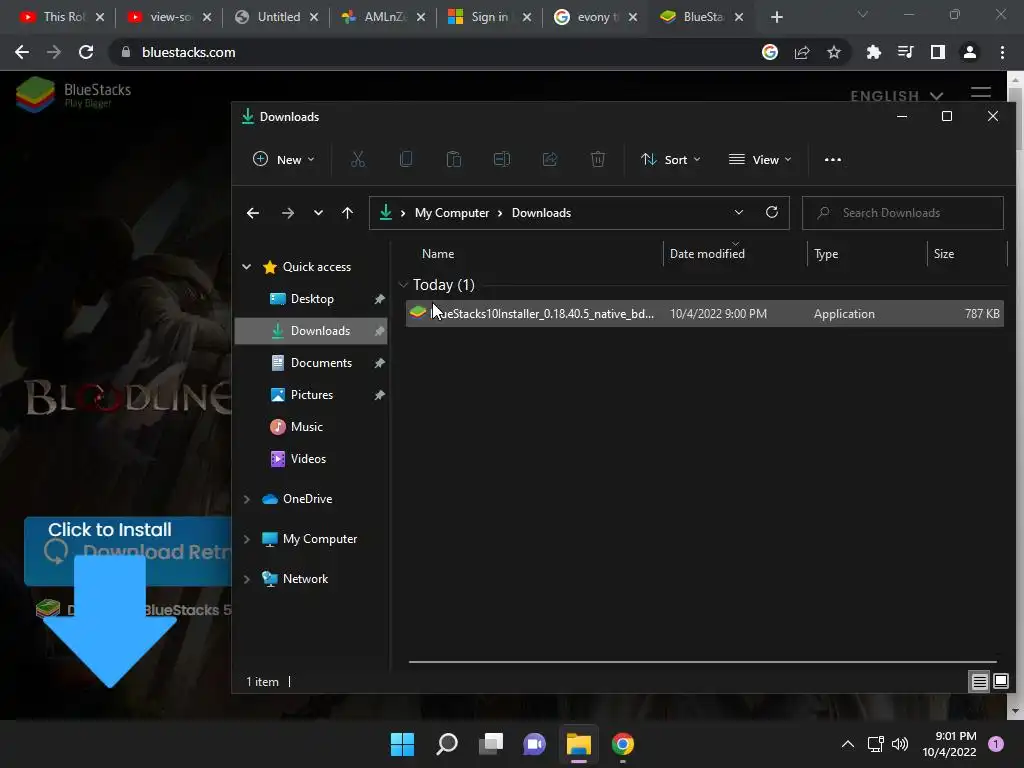This screenshot has width=1024, height=768.
Task: Switch to details view layout icon
Action: tap(980, 682)
